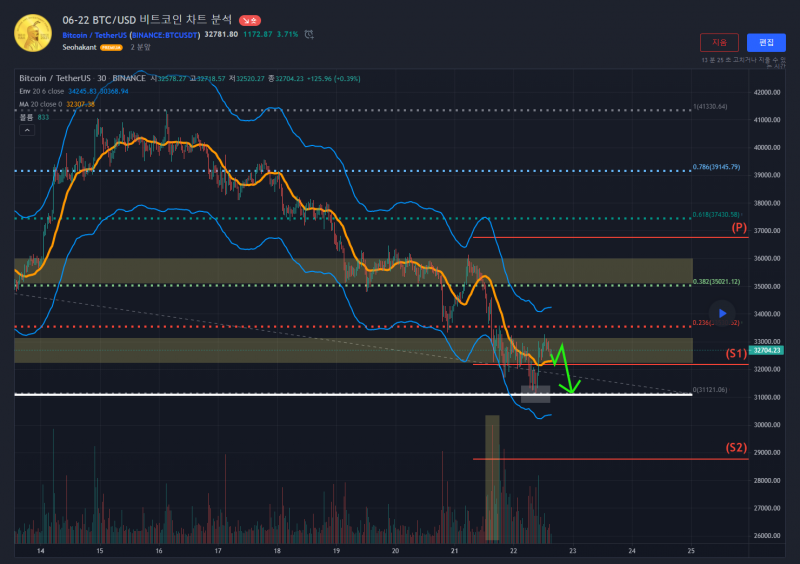The image size is (800, 564).
Task: Select the red (S1) support label
Action: click(x=735, y=353)
